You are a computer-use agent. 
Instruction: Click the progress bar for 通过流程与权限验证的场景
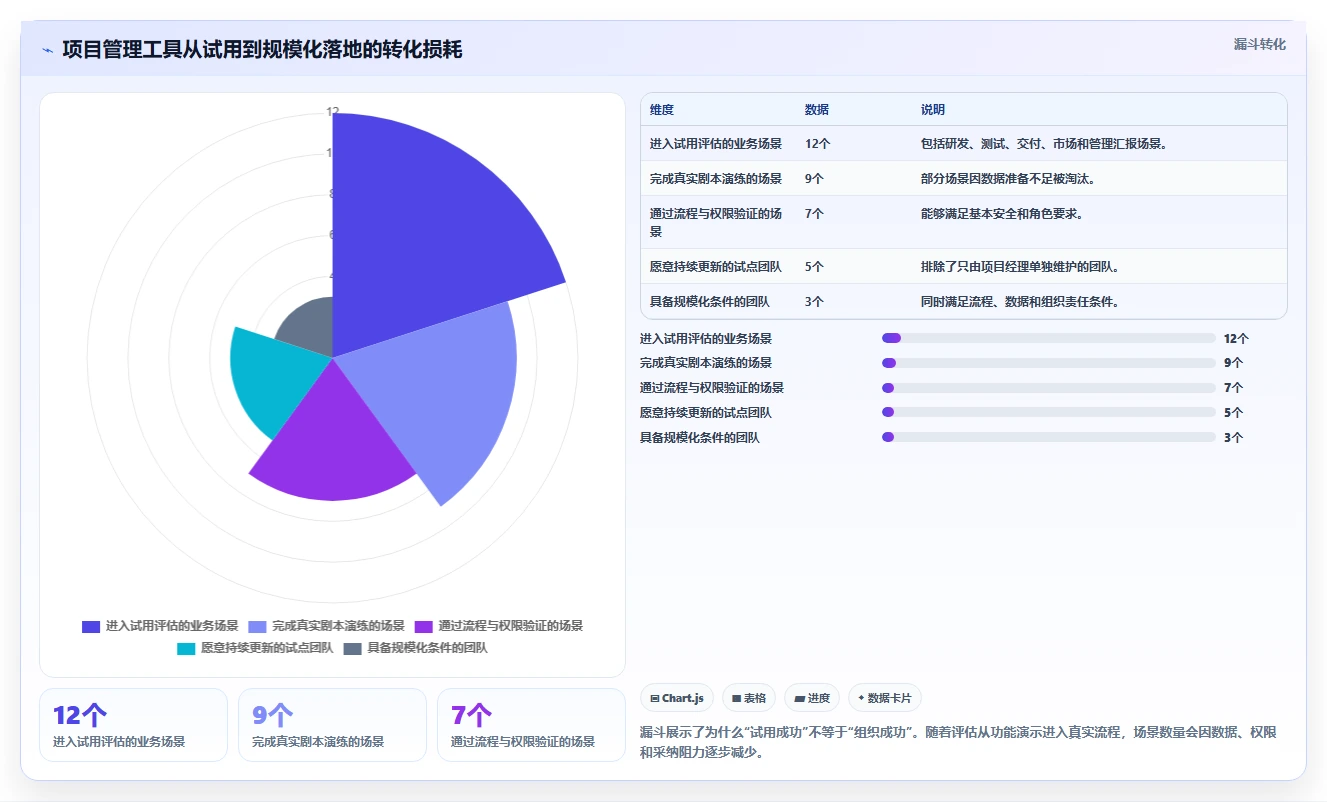(1049, 387)
